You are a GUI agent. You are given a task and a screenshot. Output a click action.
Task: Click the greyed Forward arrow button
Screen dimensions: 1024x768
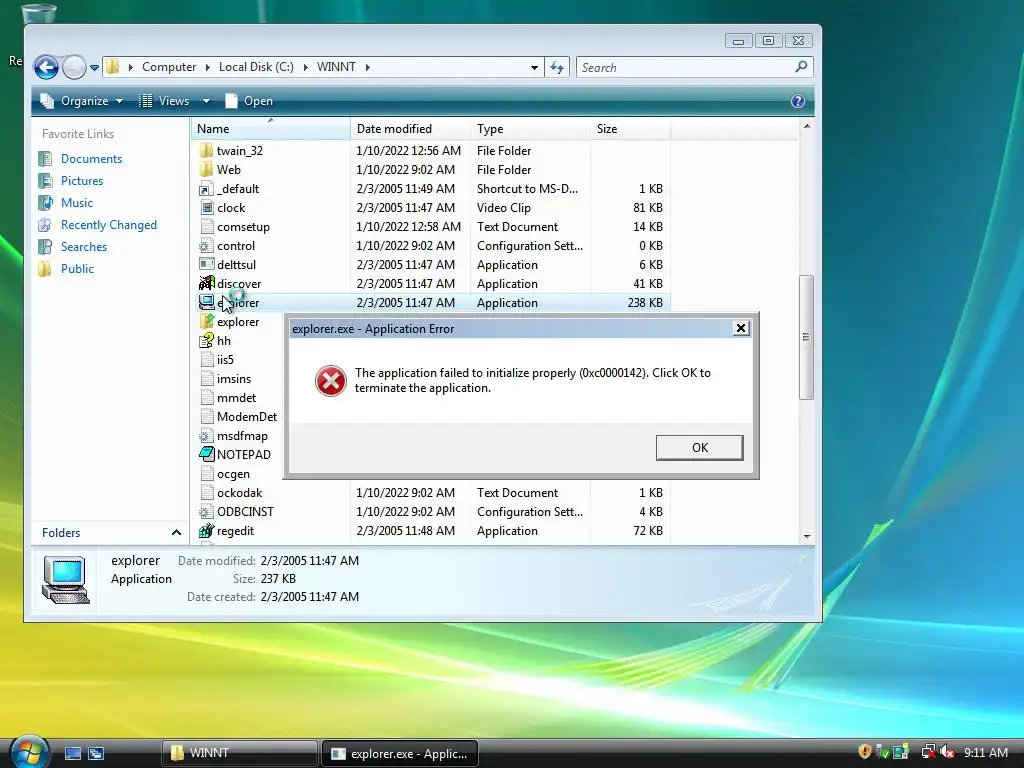[x=74, y=67]
